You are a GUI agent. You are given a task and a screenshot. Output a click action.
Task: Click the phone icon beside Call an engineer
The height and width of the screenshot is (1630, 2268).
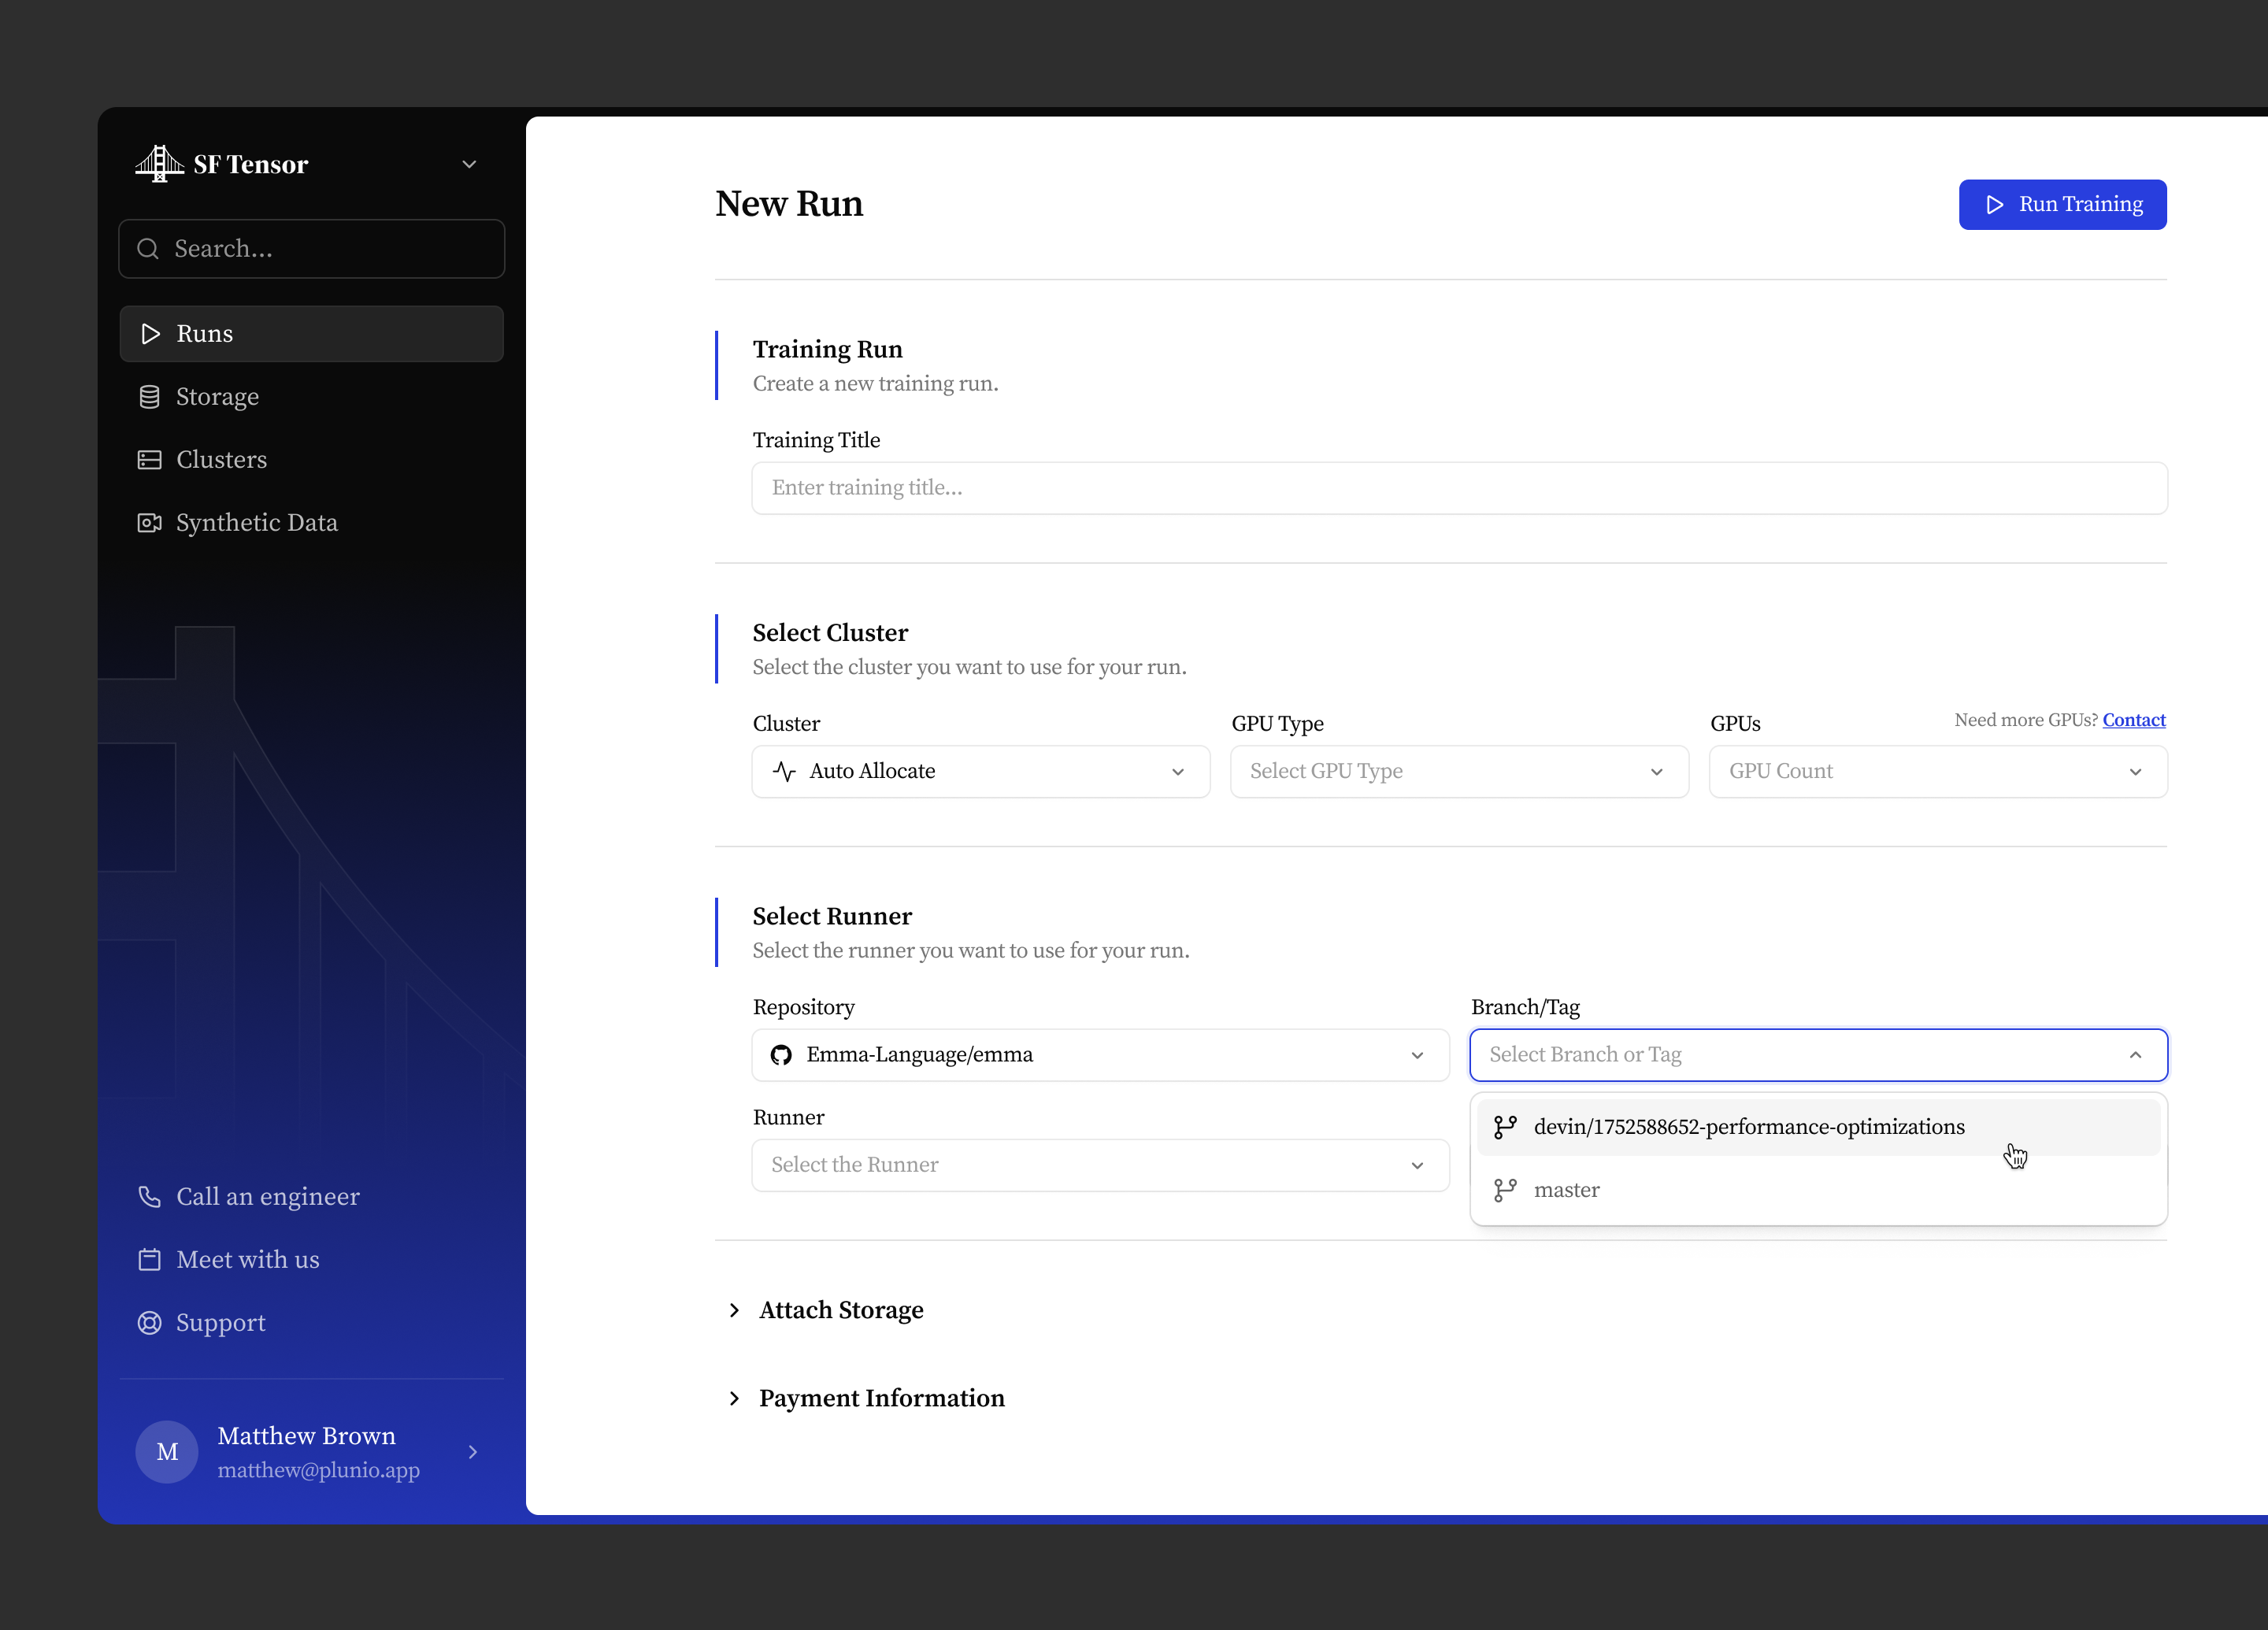click(149, 1197)
